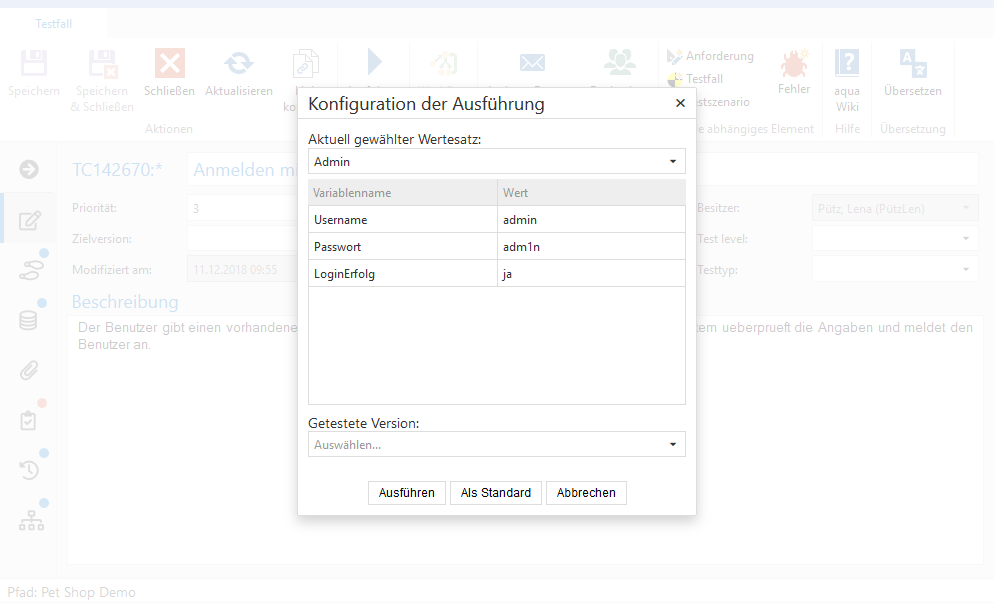Open the attachments paperclip in sidebar
Screen dimensions: 994x603
[x=29, y=371]
